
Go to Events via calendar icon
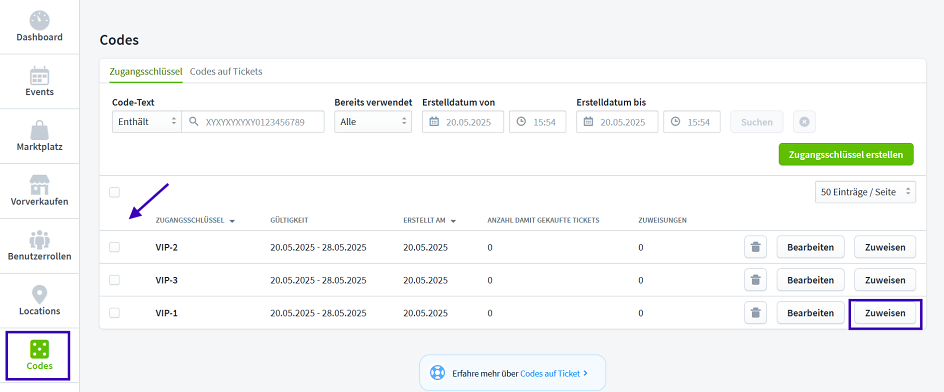click(39, 76)
